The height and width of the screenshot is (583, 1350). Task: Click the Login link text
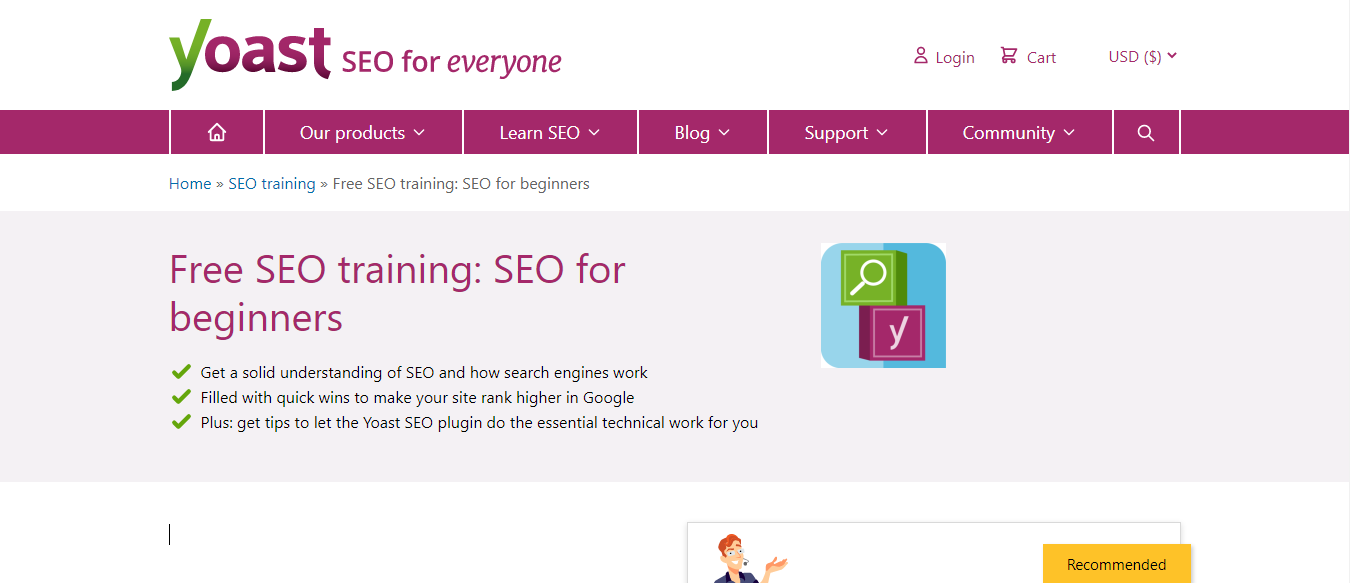point(955,58)
